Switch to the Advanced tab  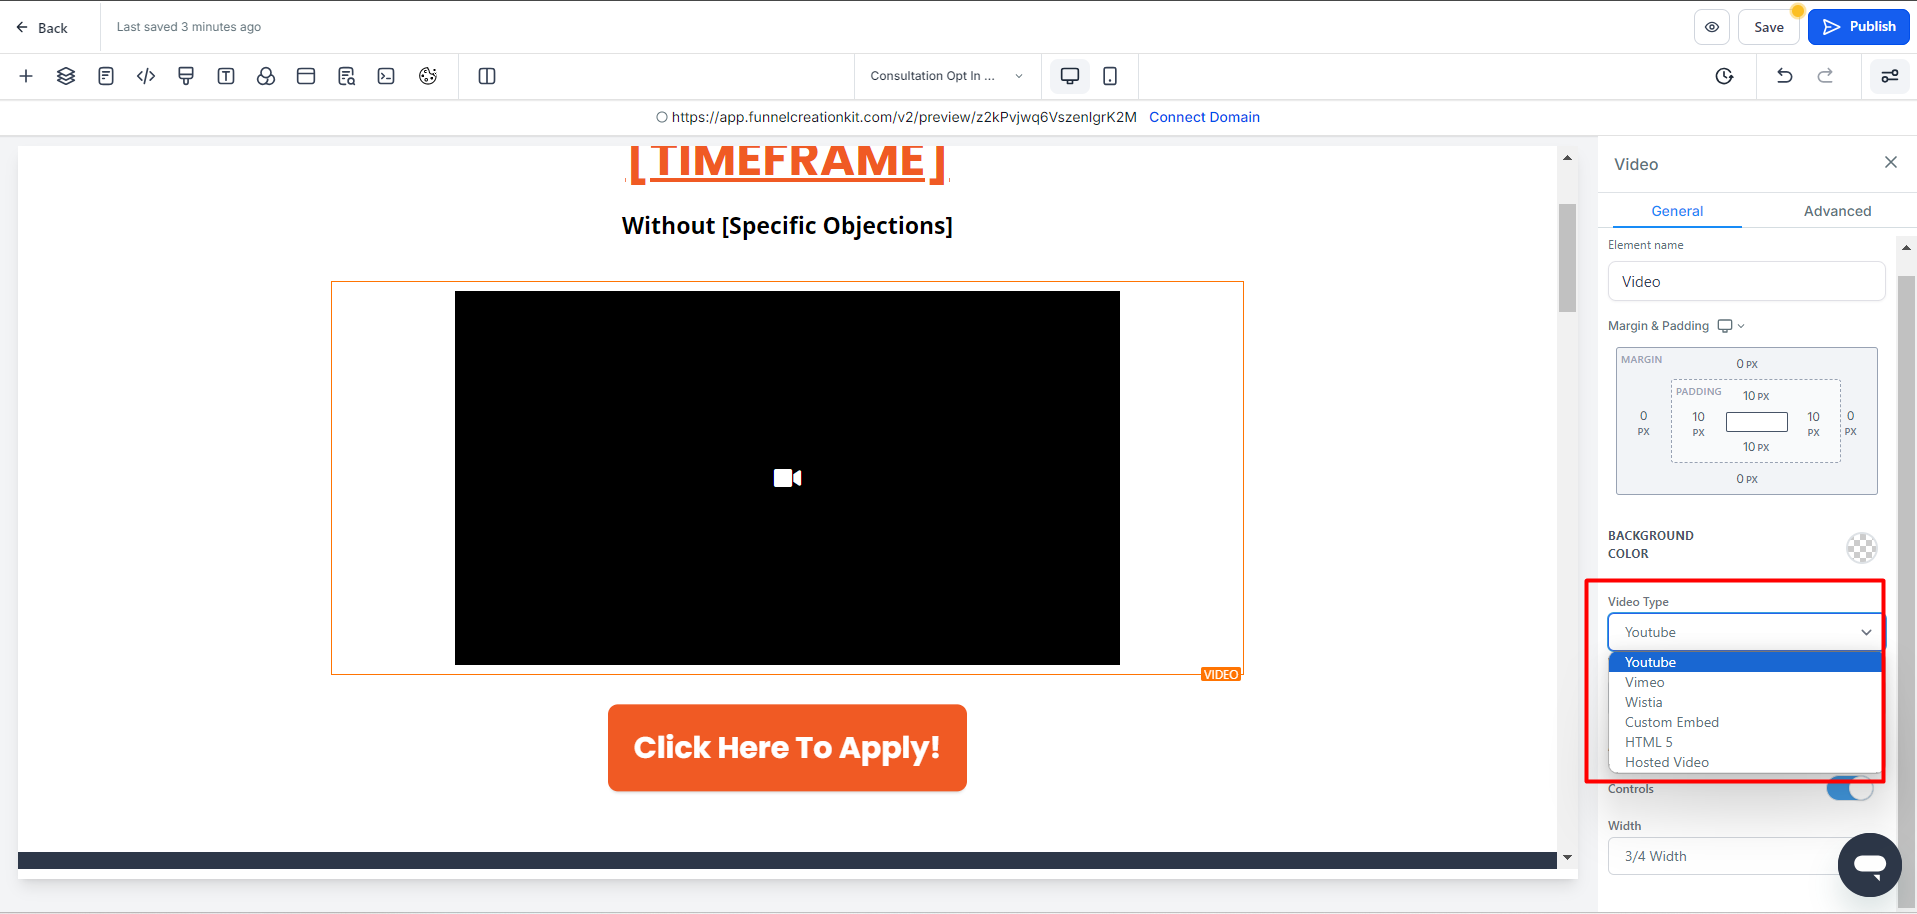point(1837,211)
